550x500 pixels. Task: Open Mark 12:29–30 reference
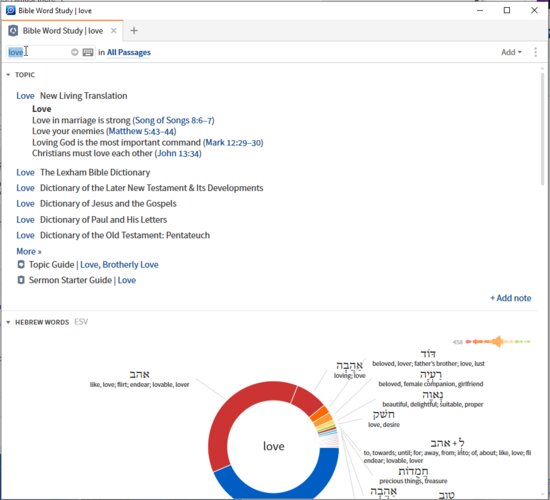coord(233,142)
